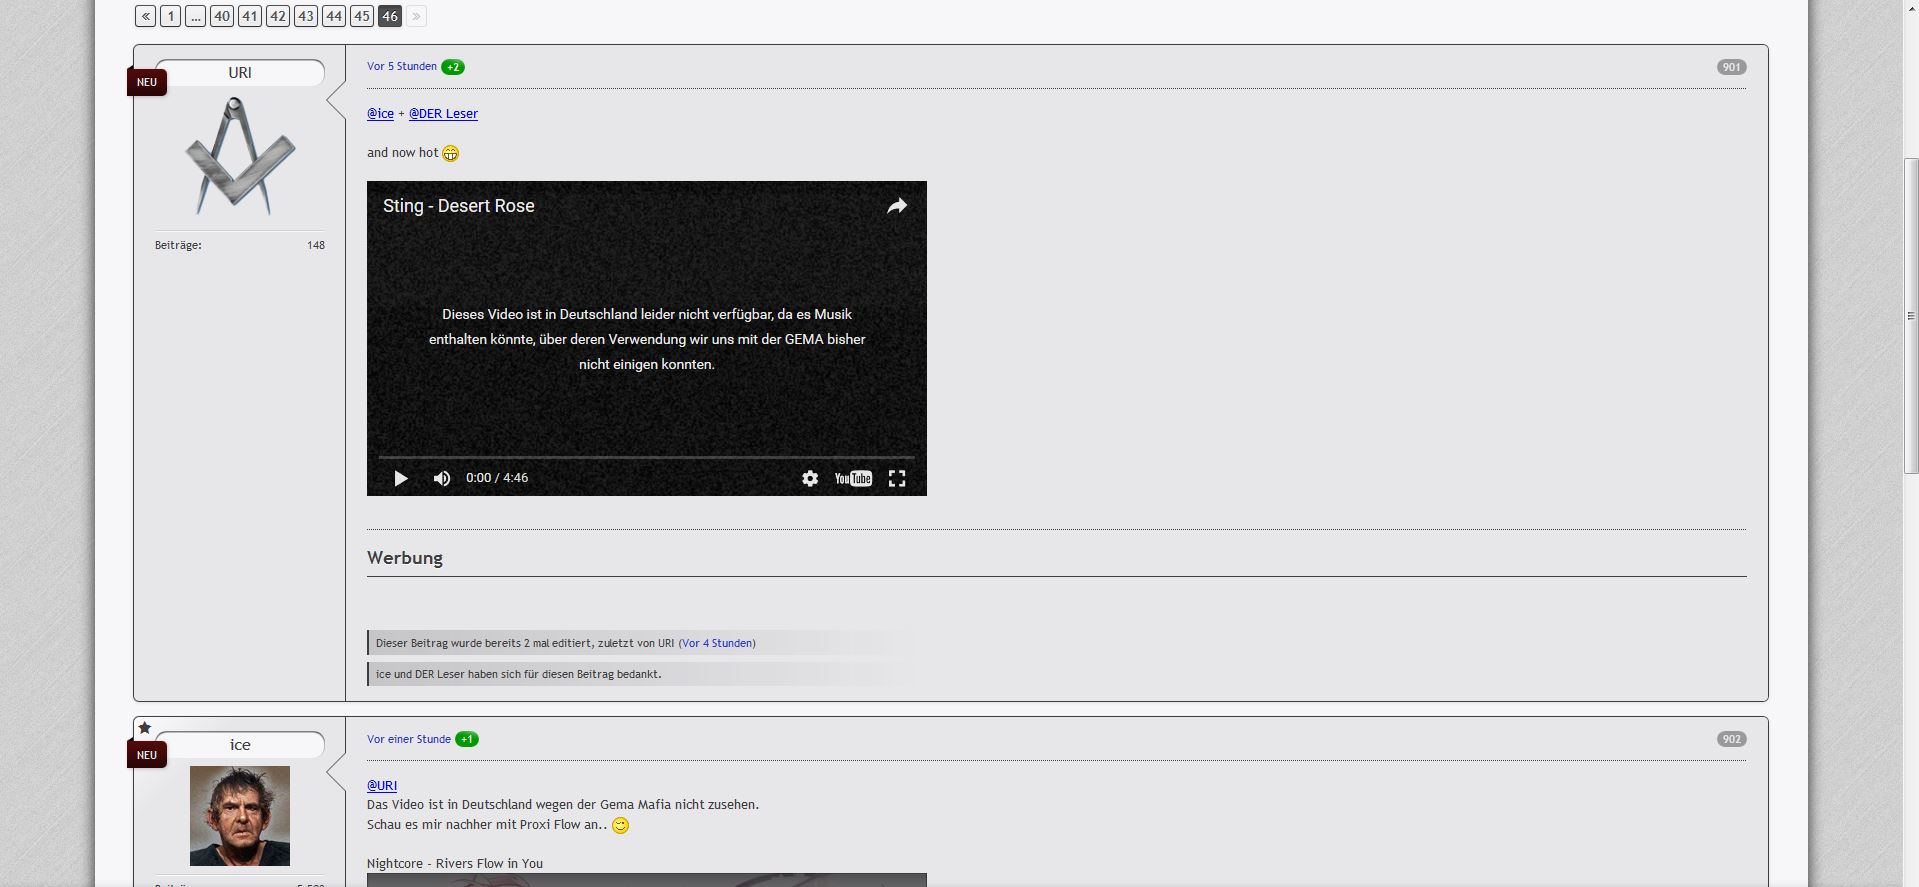Click the star icon above ice's name
The height and width of the screenshot is (887, 1919).
pyautogui.click(x=145, y=728)
